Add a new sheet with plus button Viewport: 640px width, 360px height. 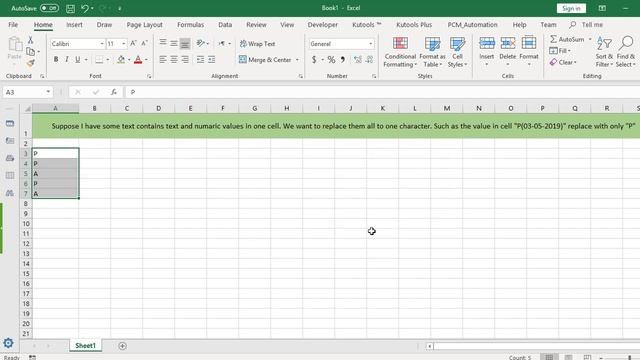click(122, 346)
